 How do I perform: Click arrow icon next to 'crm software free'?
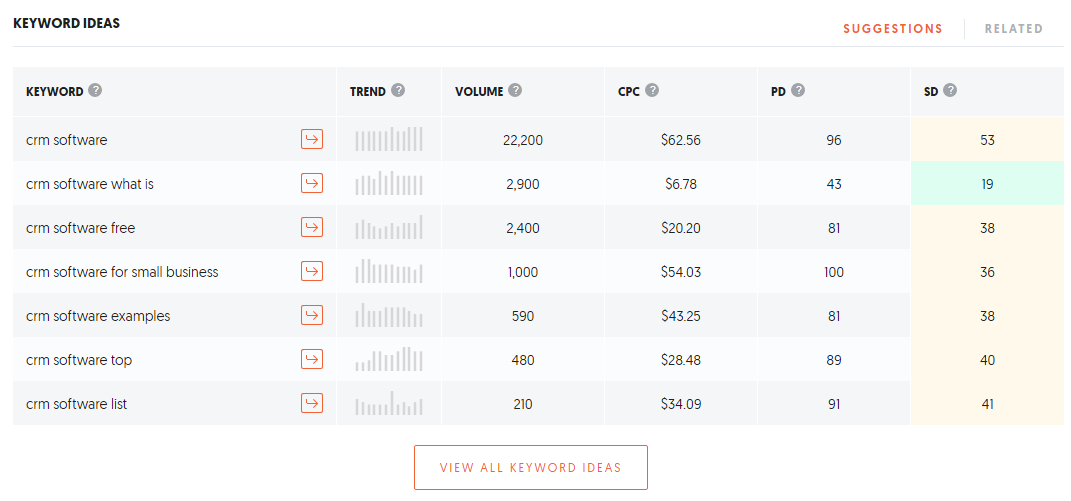tap(312, 227)
